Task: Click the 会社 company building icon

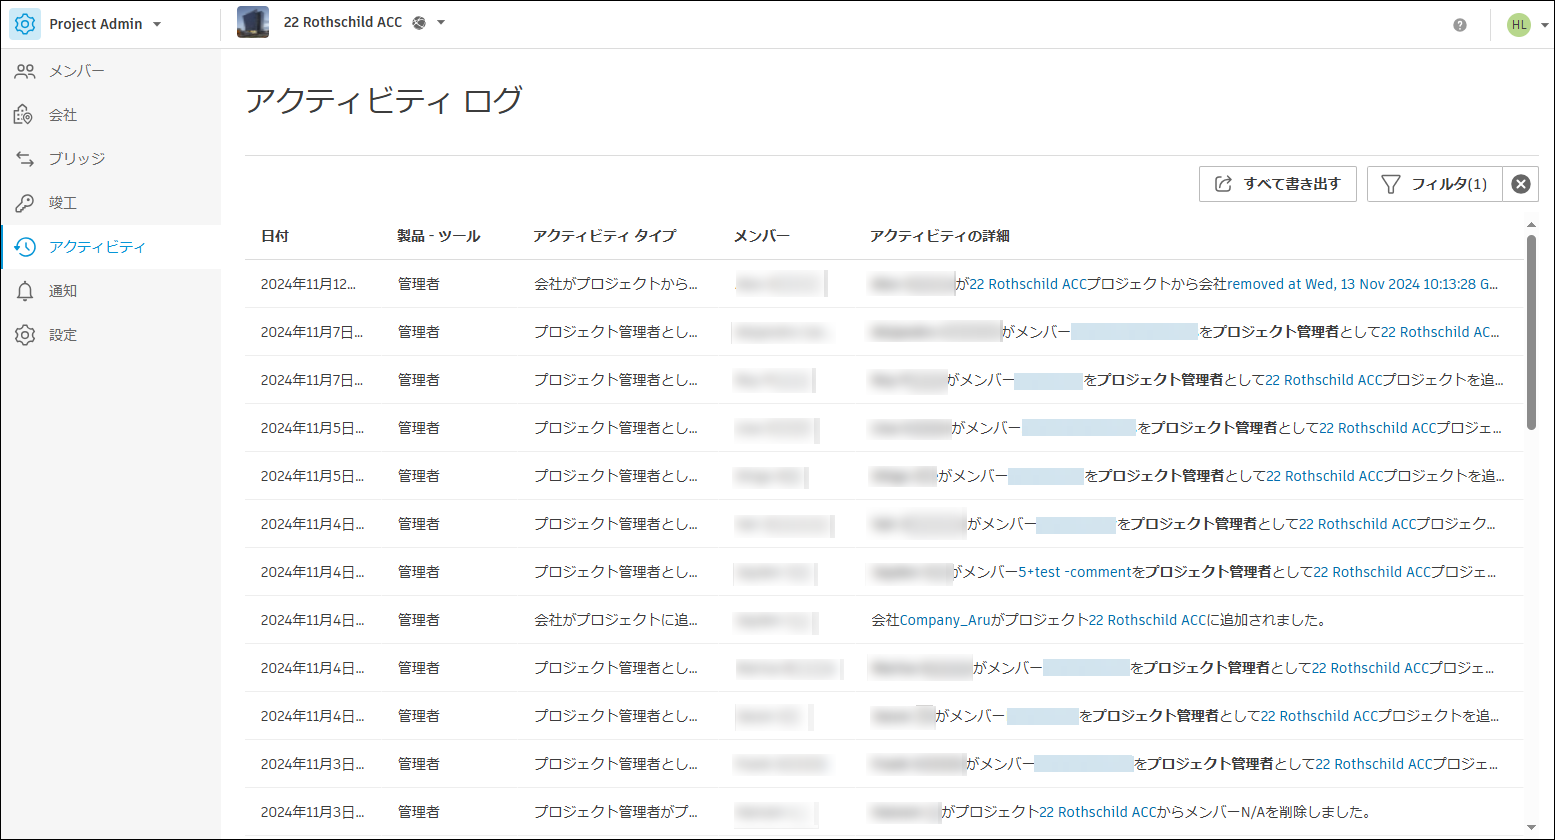Action: [x=25, y=115]
